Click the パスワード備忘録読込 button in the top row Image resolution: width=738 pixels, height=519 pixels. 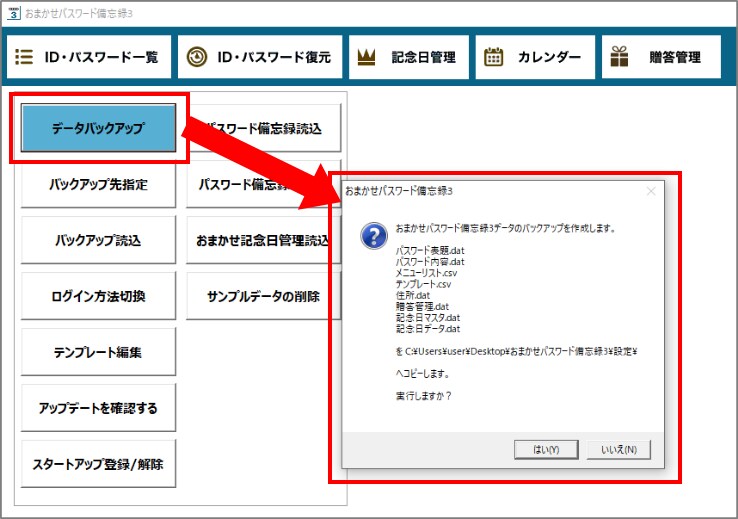tap(264, 128)
